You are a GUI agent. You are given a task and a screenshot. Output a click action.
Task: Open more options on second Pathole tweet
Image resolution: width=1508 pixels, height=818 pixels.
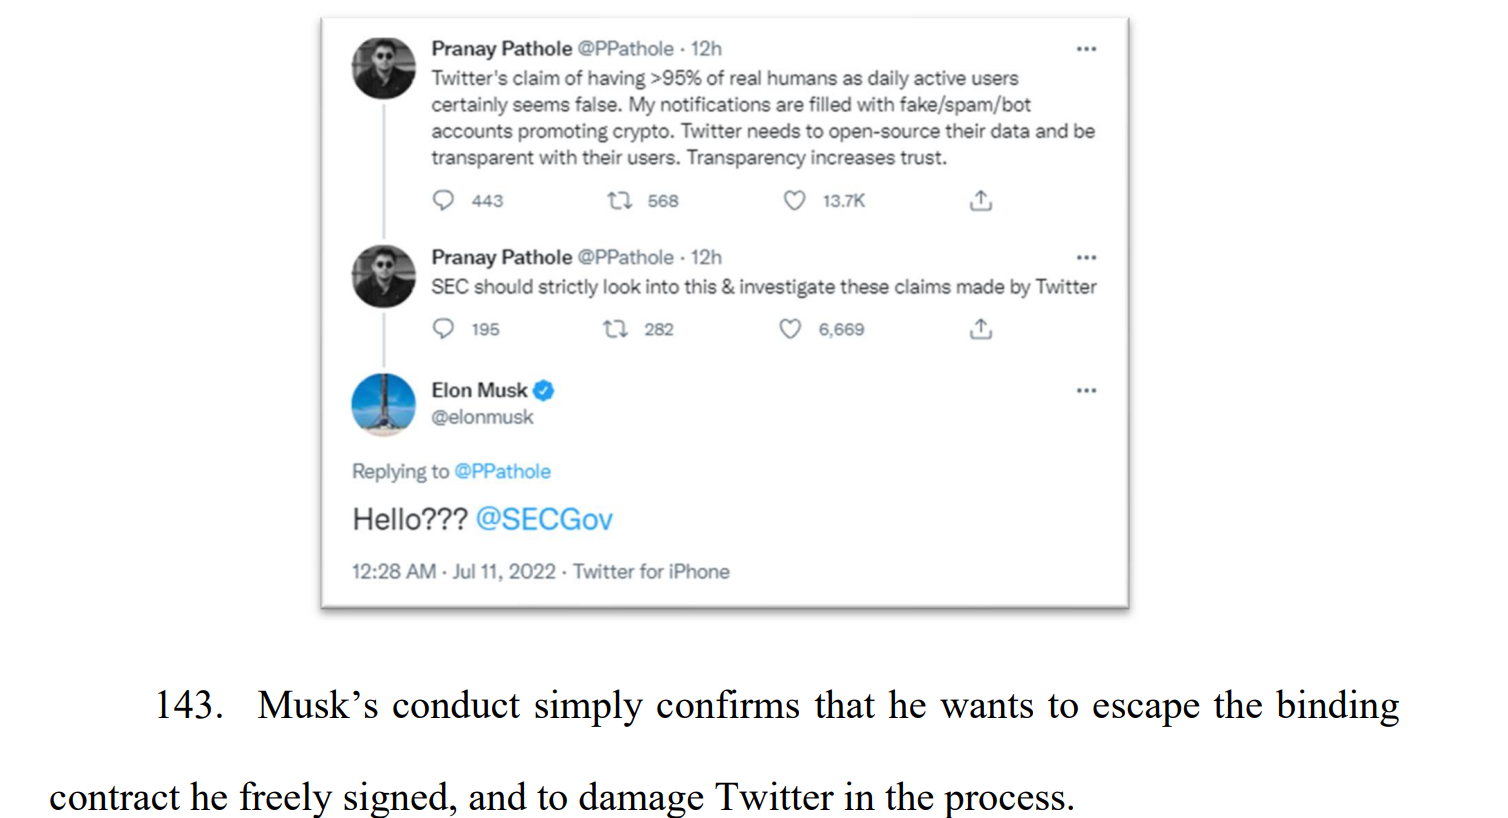coord(1086,258)
